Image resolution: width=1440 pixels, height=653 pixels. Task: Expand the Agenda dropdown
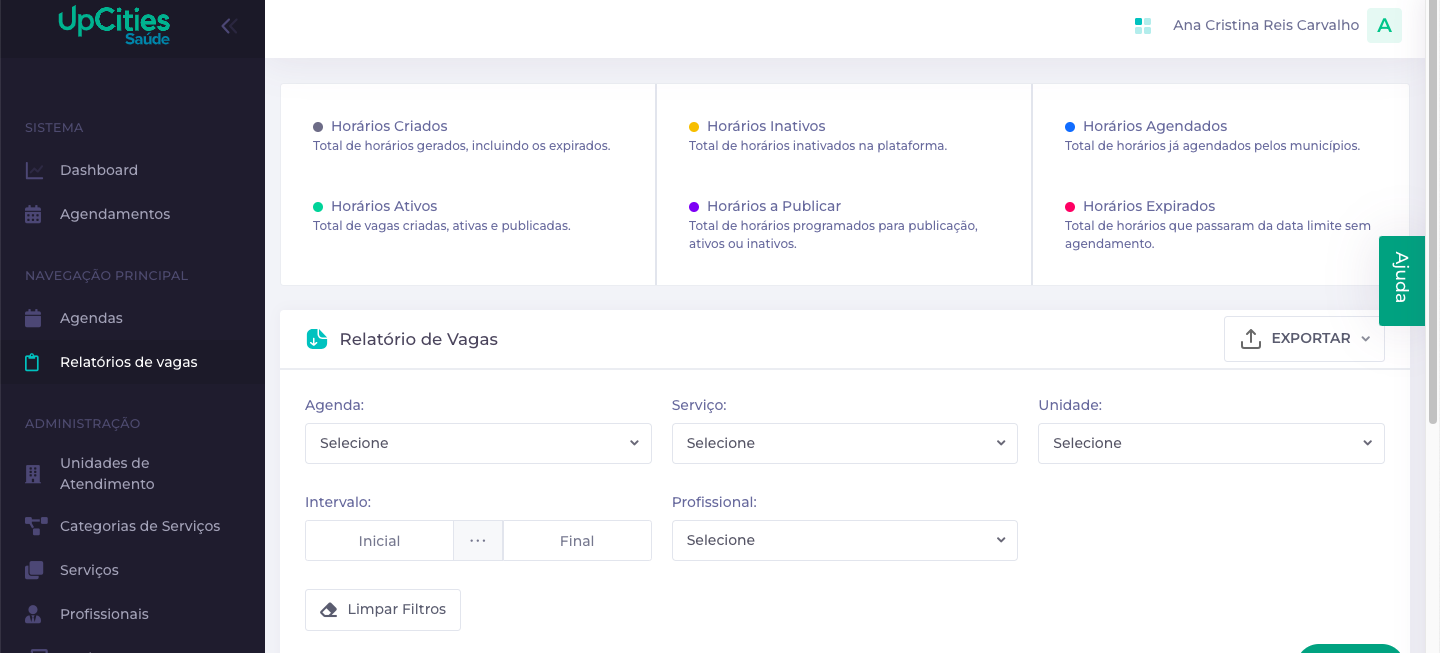[478, 443]
